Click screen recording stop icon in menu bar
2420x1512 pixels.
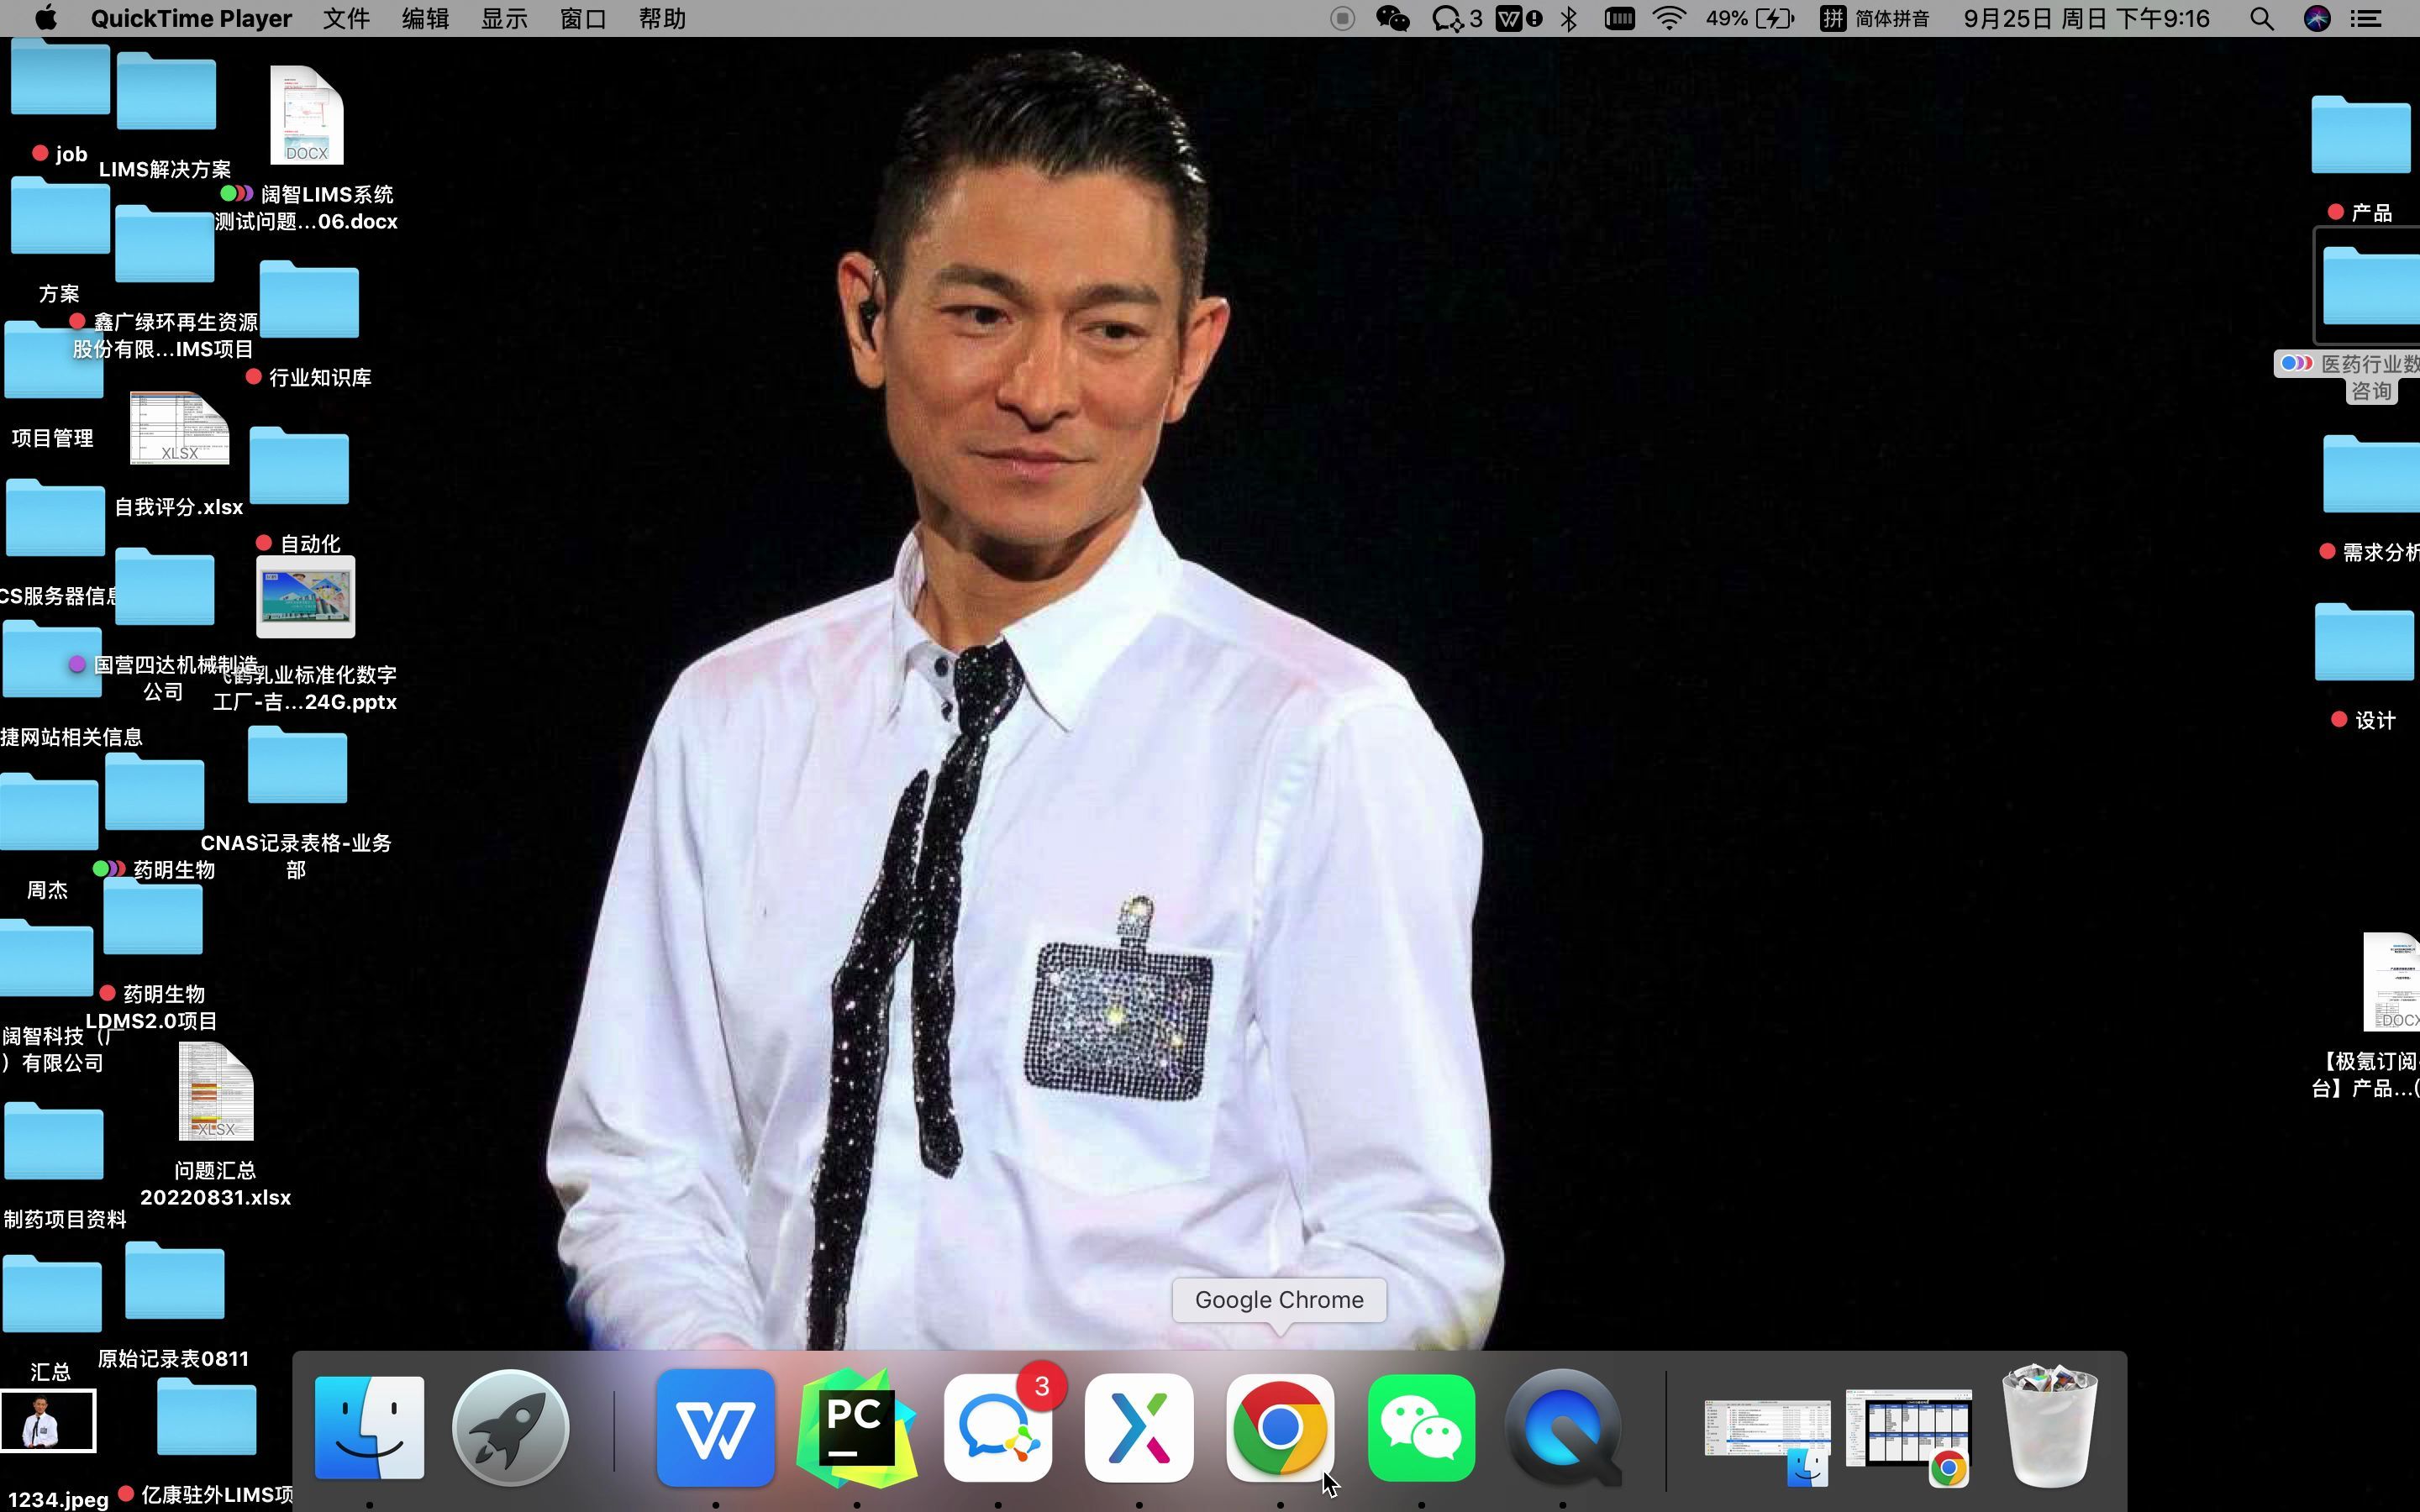(1343, 18)
